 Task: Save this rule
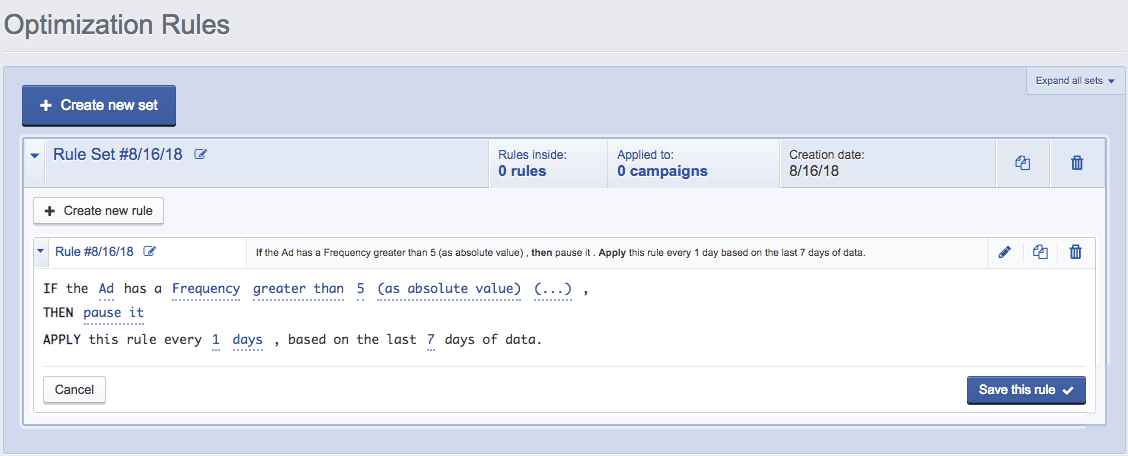pos(1025,390)
